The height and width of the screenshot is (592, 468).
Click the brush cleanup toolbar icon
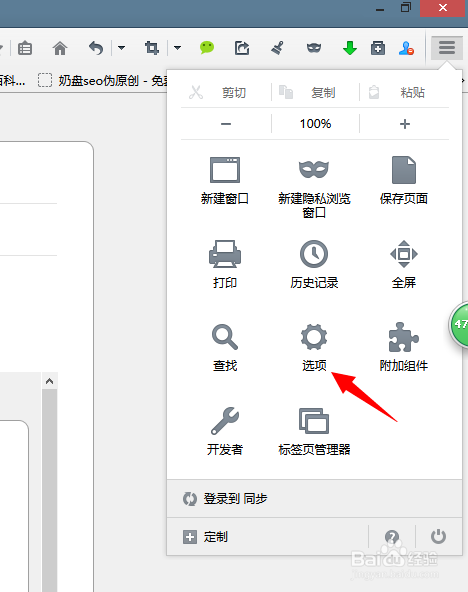(x=277, y=48)
